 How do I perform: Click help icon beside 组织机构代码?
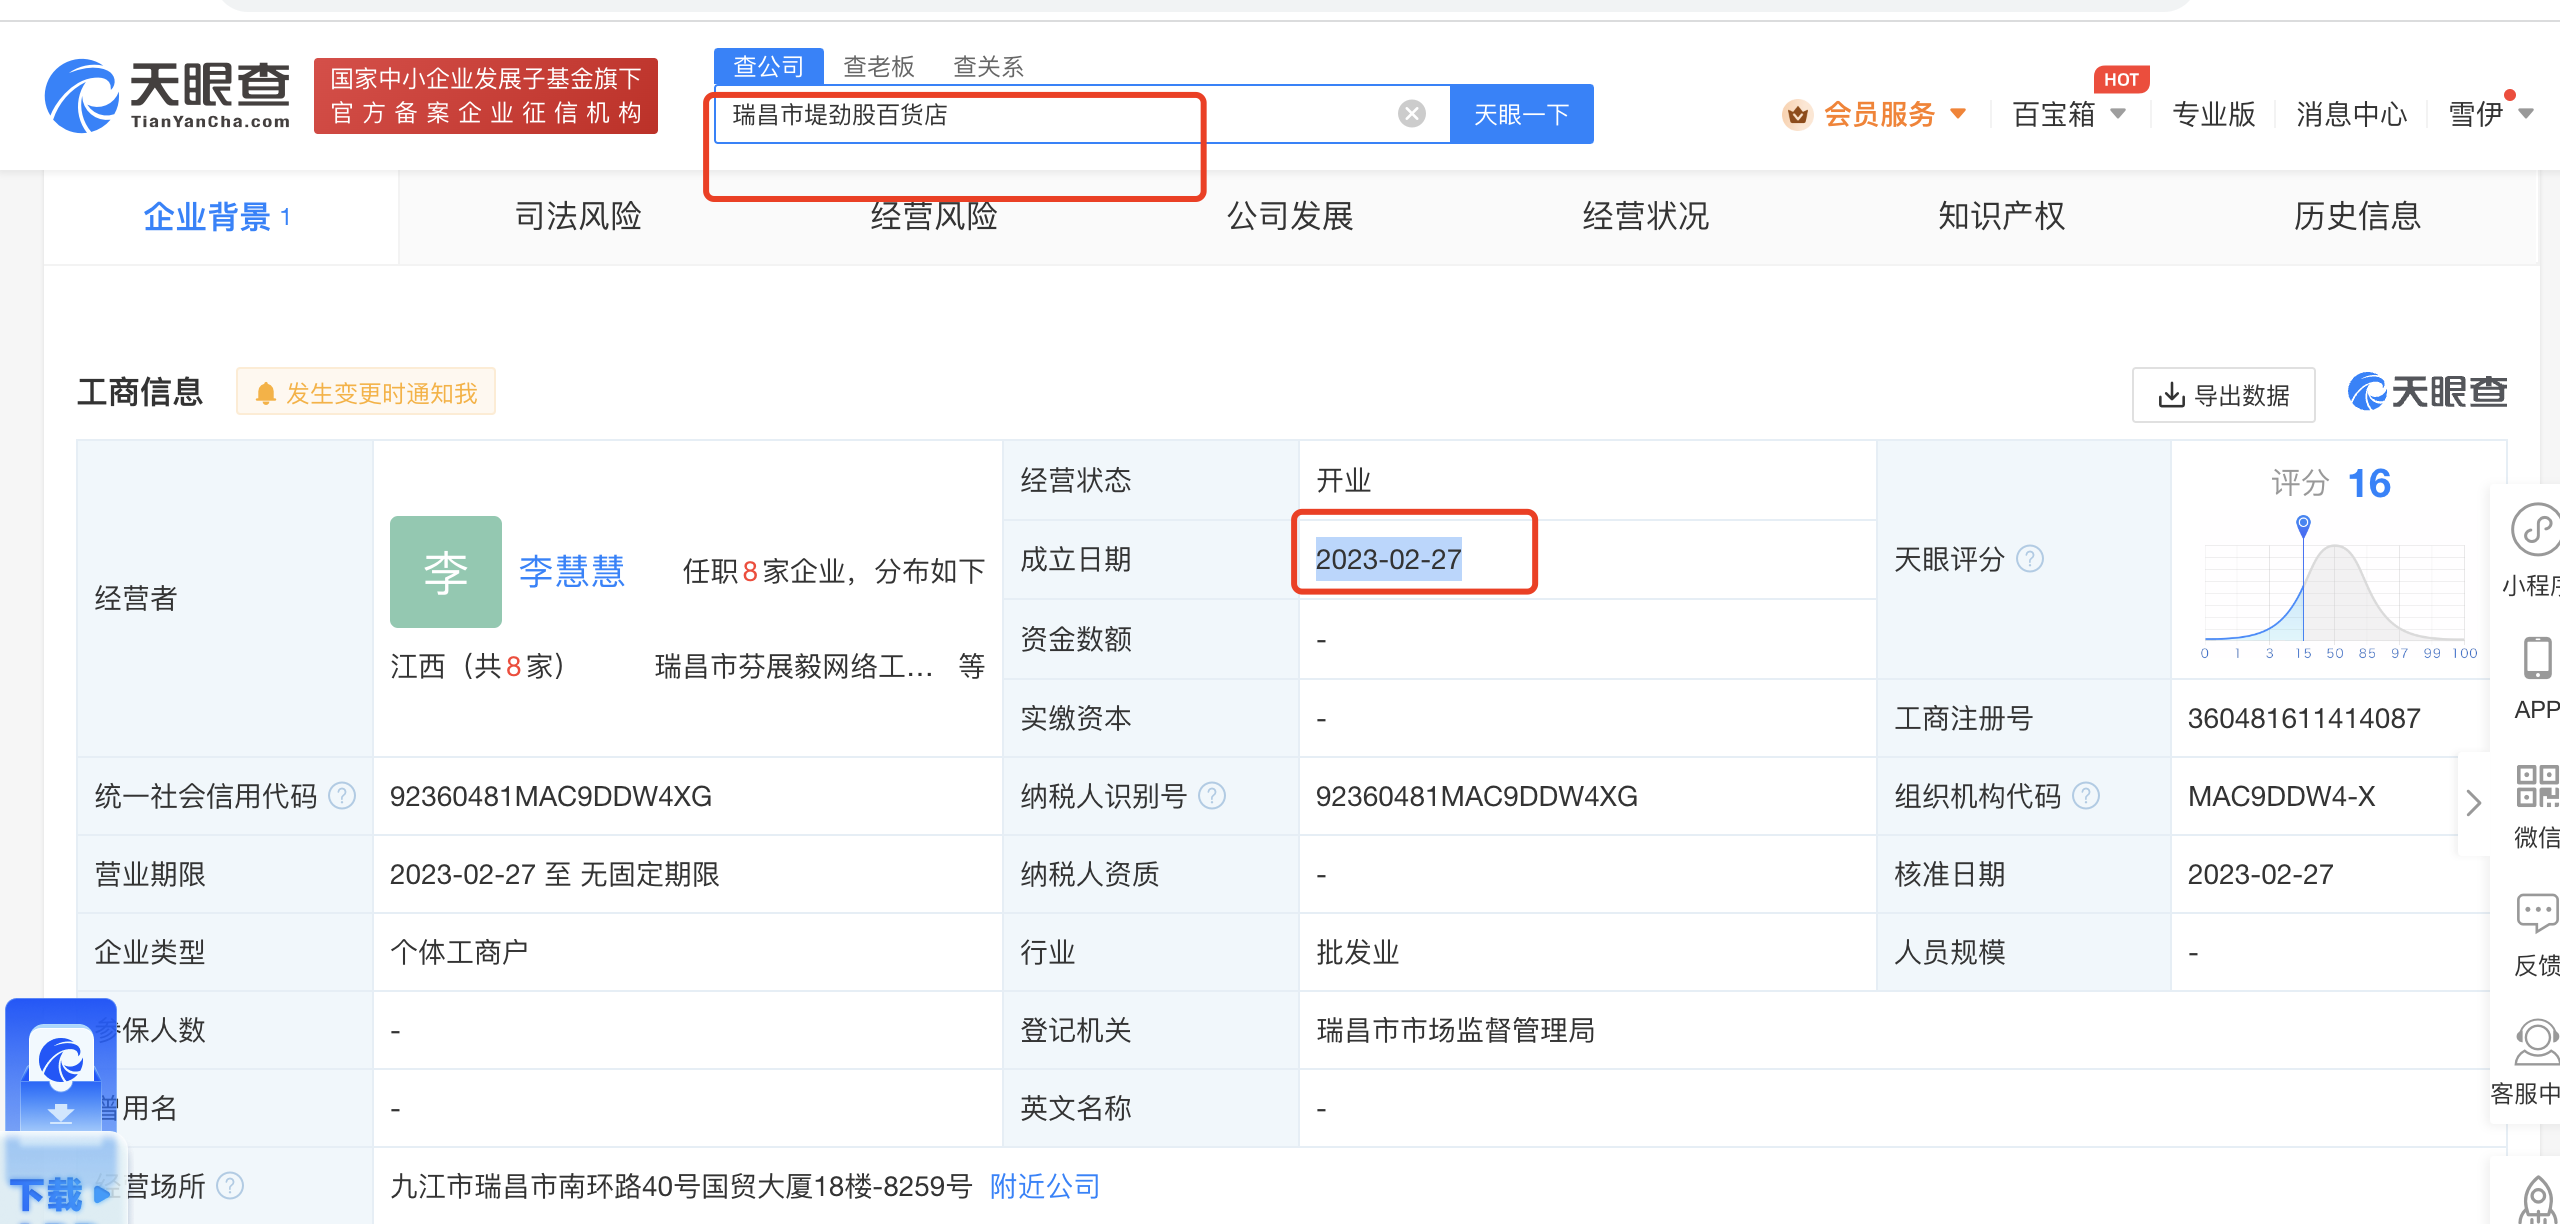pos(2085,796)
